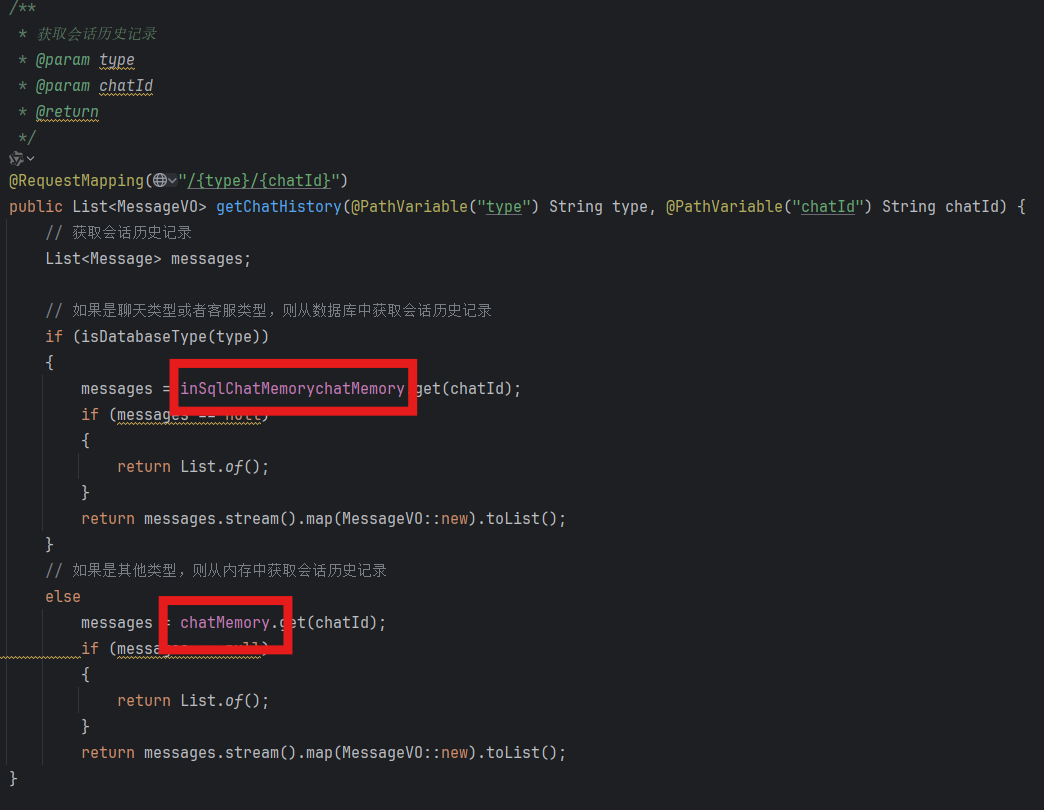The height and width of the screenshot is (810, 1044).
Task: Click the yellow squiggly warning line
Action: coord(38,656)
